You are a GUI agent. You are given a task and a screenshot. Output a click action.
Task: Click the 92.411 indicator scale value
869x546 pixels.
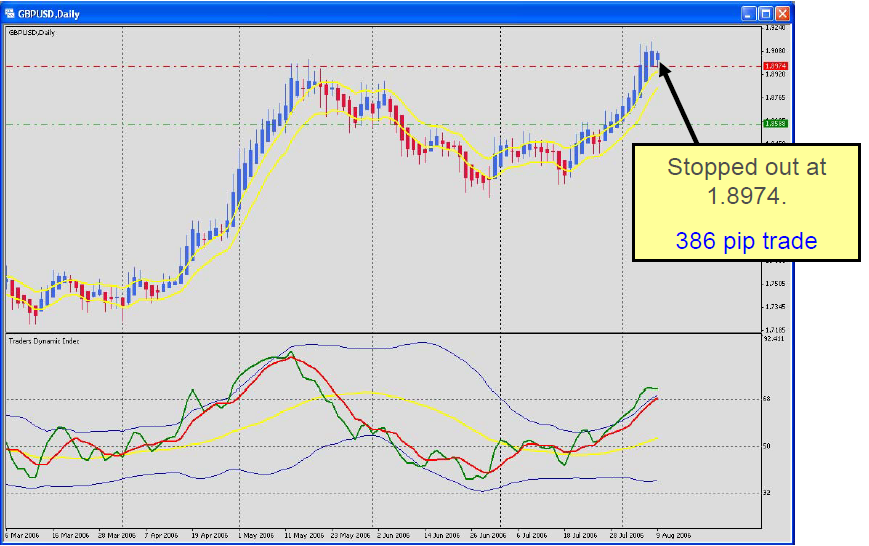pos(774,338)
